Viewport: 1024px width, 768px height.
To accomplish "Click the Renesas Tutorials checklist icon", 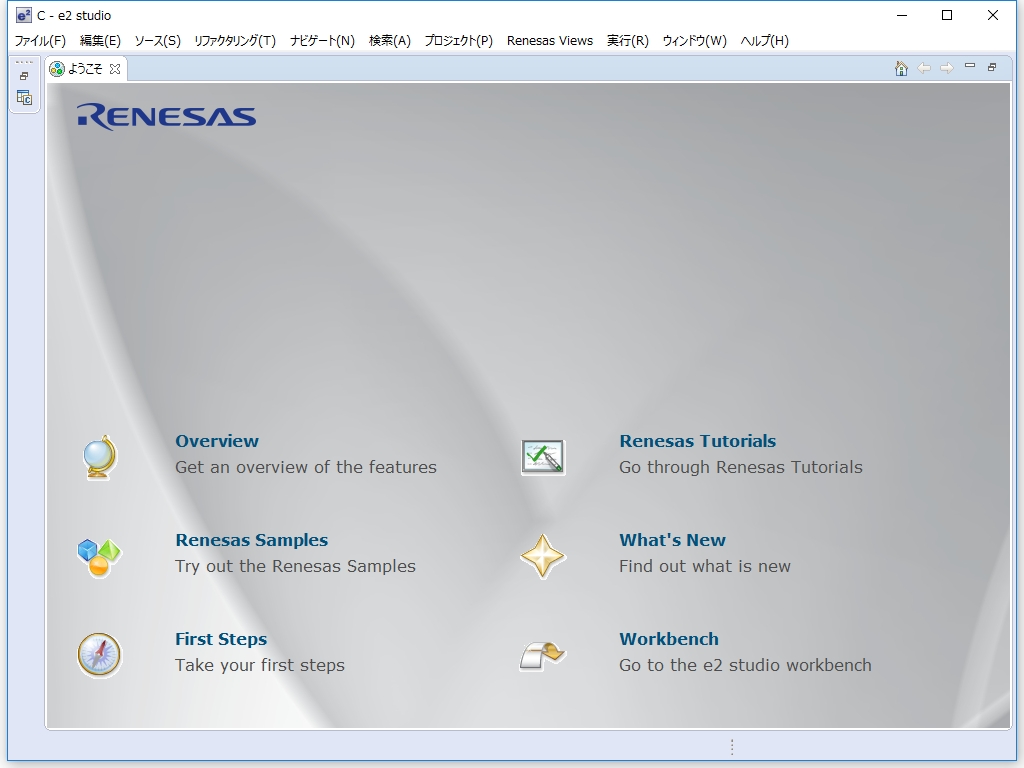I will [543, 457].
